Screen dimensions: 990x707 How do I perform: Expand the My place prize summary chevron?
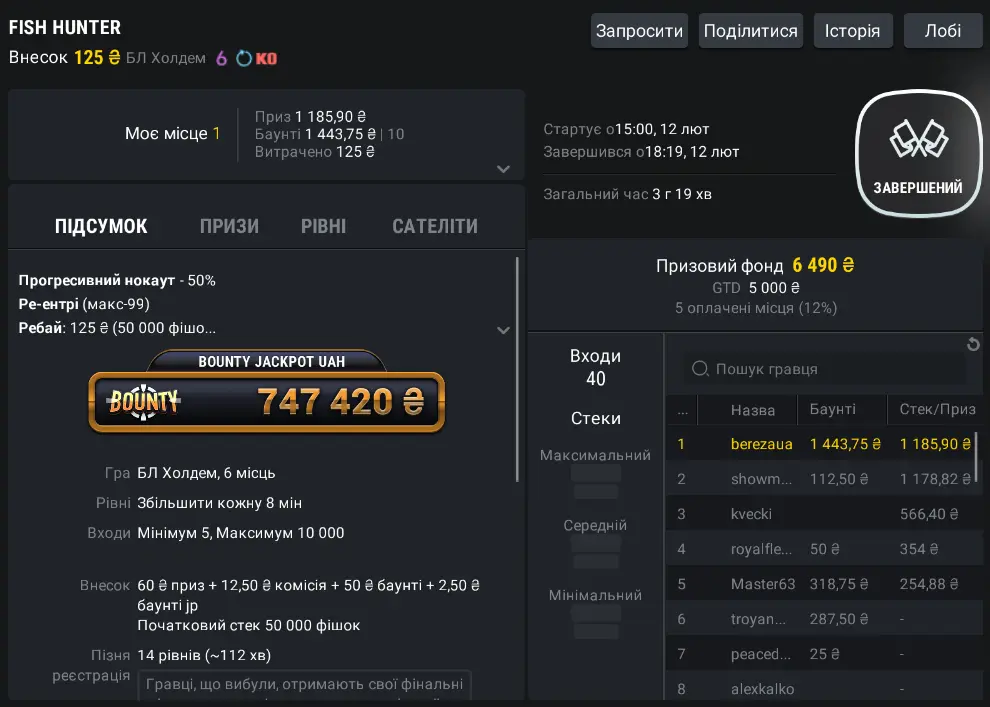coord(503,169)
